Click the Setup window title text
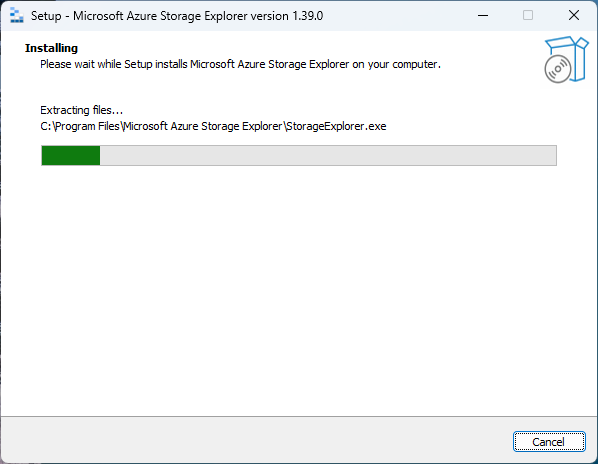This screenshot has height=464, width=598. click(177, 16)
